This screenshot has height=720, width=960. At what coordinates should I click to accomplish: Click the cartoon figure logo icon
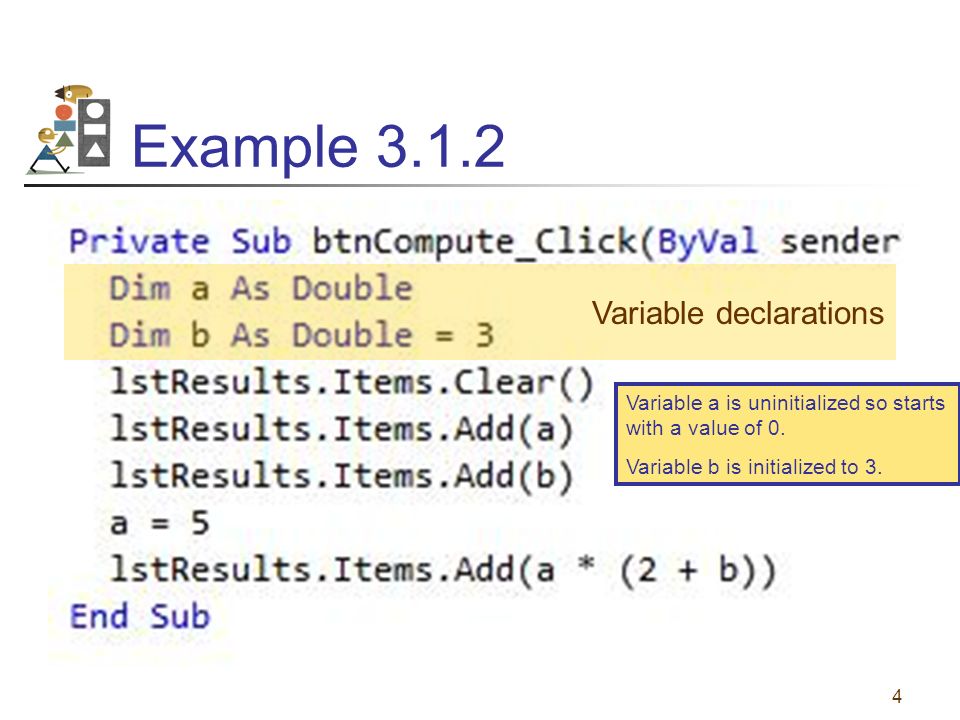point(69,130)
